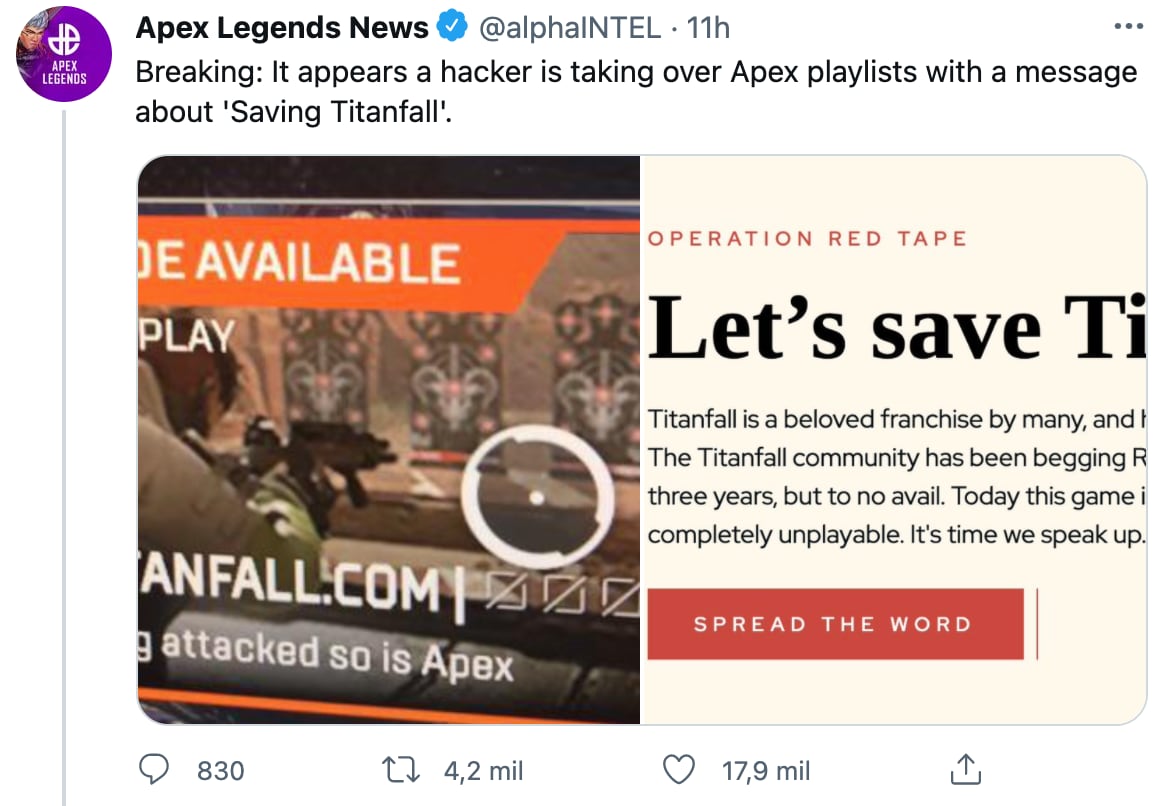Open the @alphaINTEL handle link
Viewport: 1170px width, 806px height.
click(x=571, y=28)
